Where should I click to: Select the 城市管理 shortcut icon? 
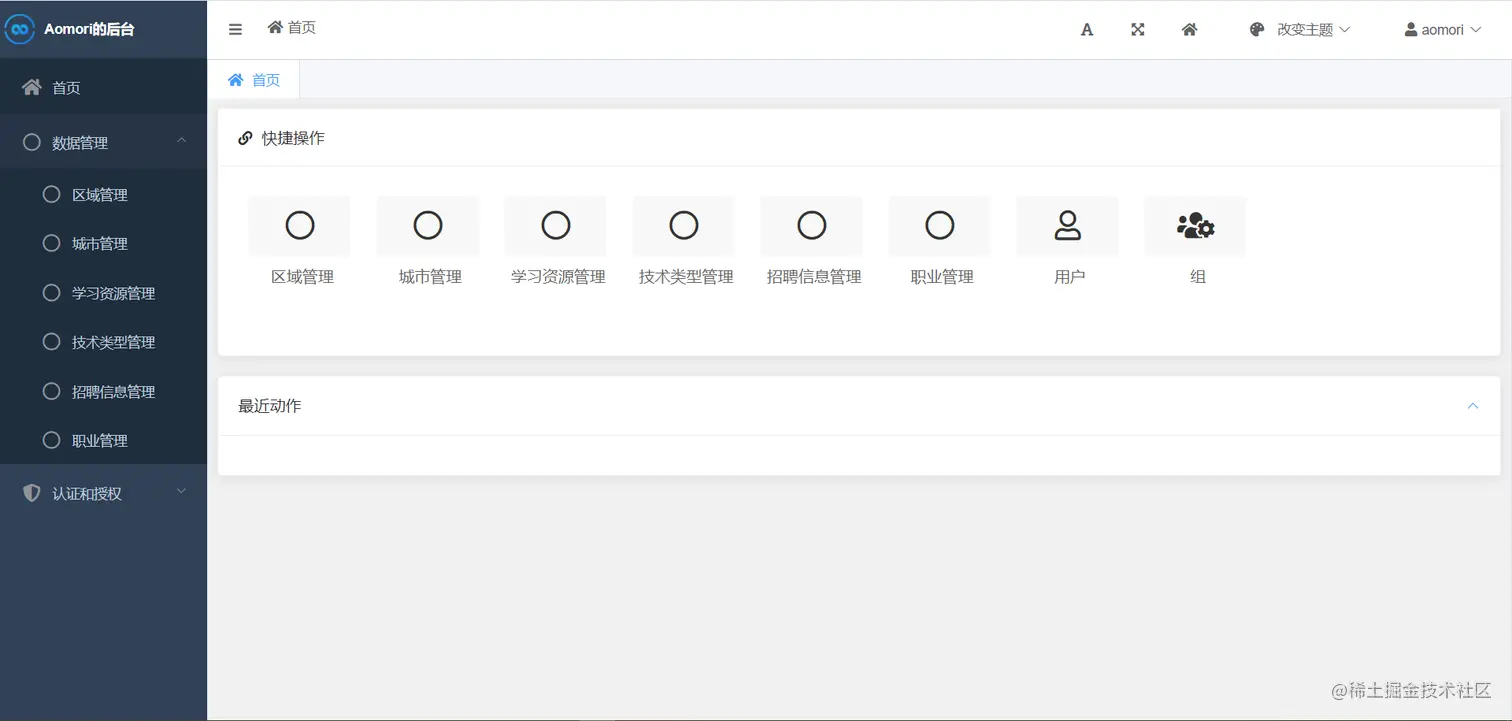[x=427, y=225]
